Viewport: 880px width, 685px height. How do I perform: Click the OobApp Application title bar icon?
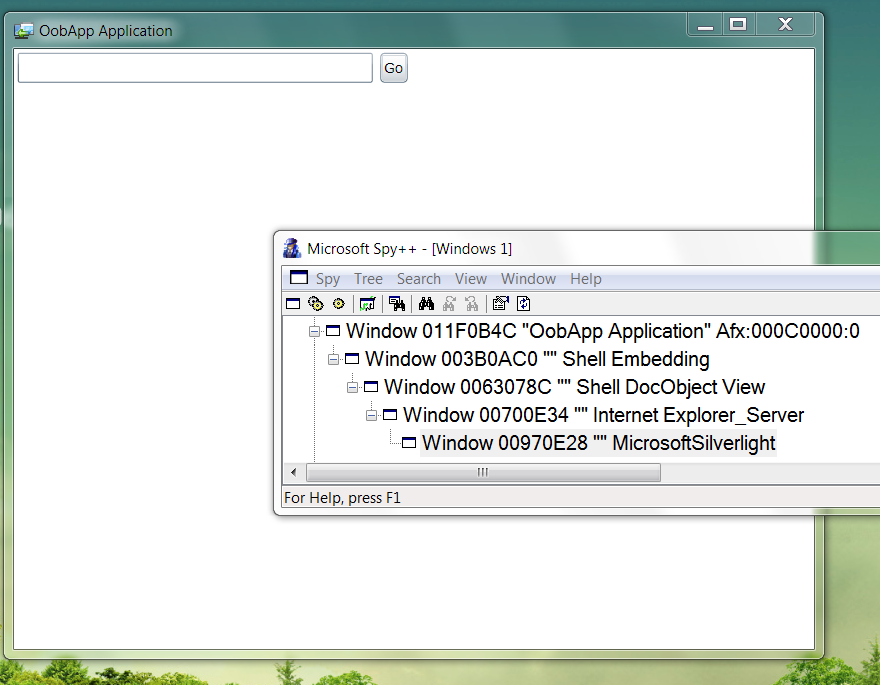(x=24, y=30)
